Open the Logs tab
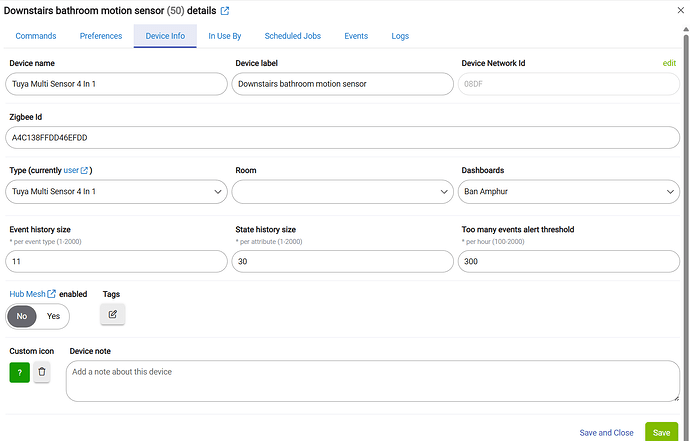Screen dimensions: 690x441 (x=400, y=36)
